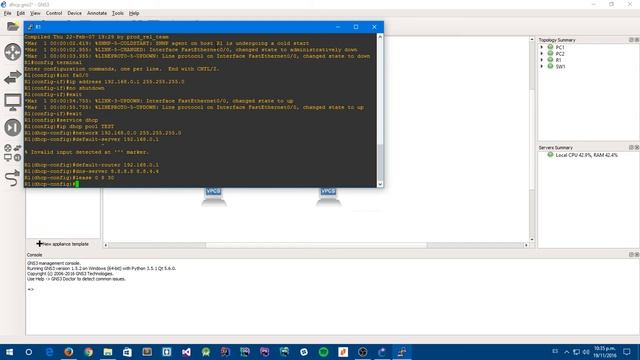Open Windows Store from taskbar
This screenshot has height=360, width=640.
pos(127,352)
